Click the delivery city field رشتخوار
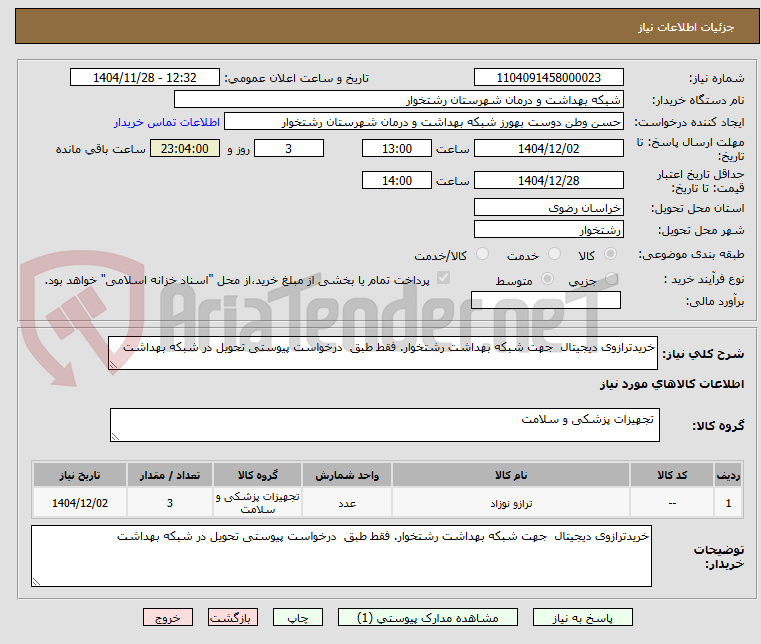This screenshot has width=761, height=644. 548,229
